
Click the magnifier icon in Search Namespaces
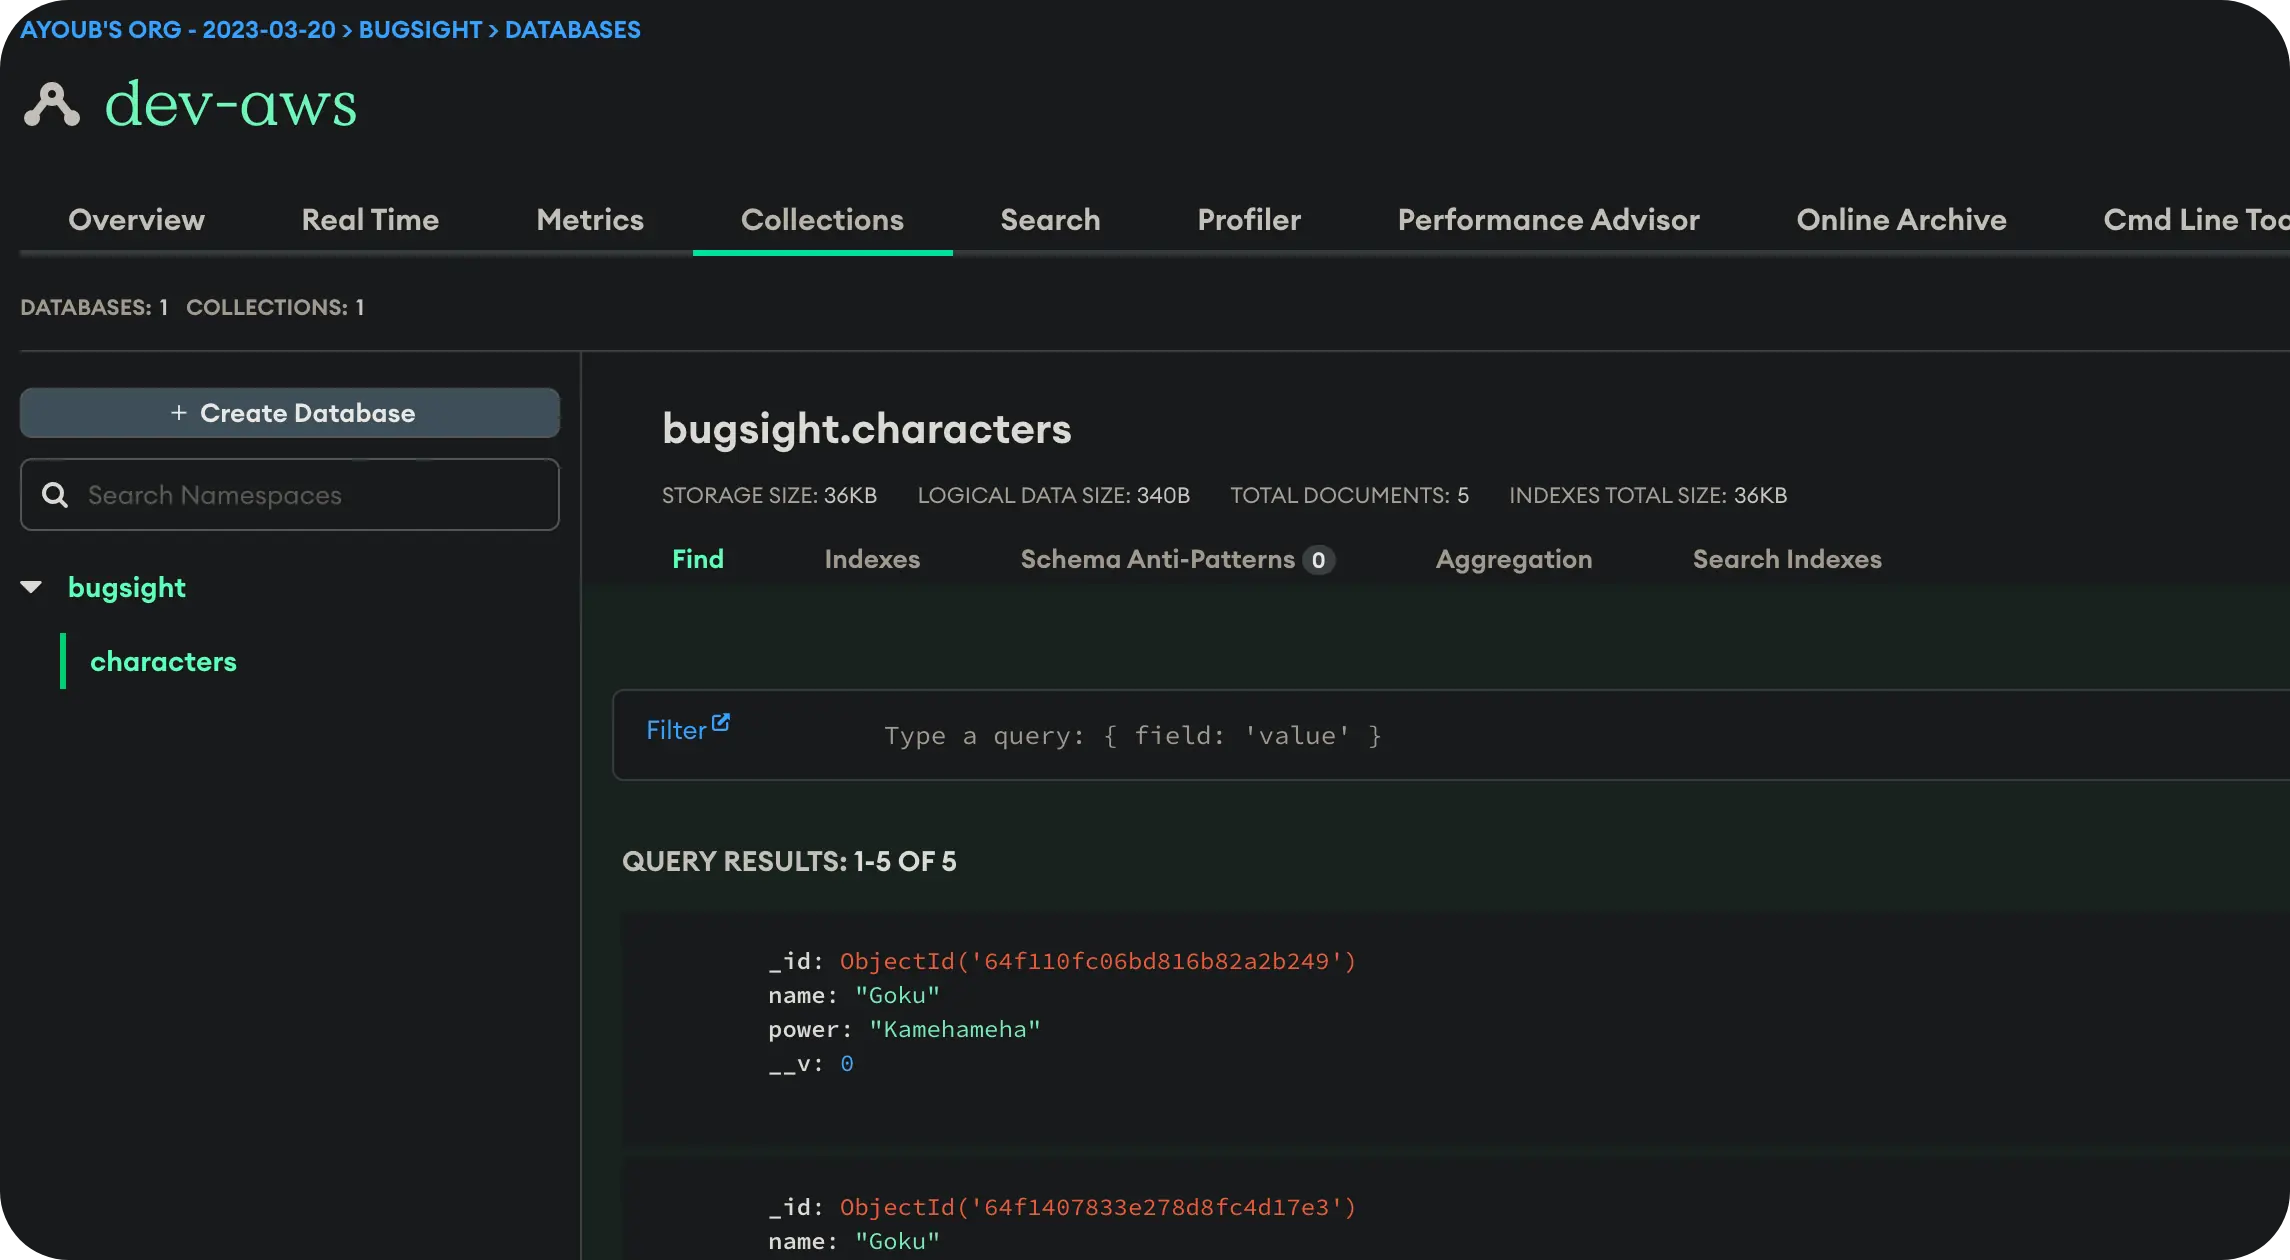pos(55,495)
